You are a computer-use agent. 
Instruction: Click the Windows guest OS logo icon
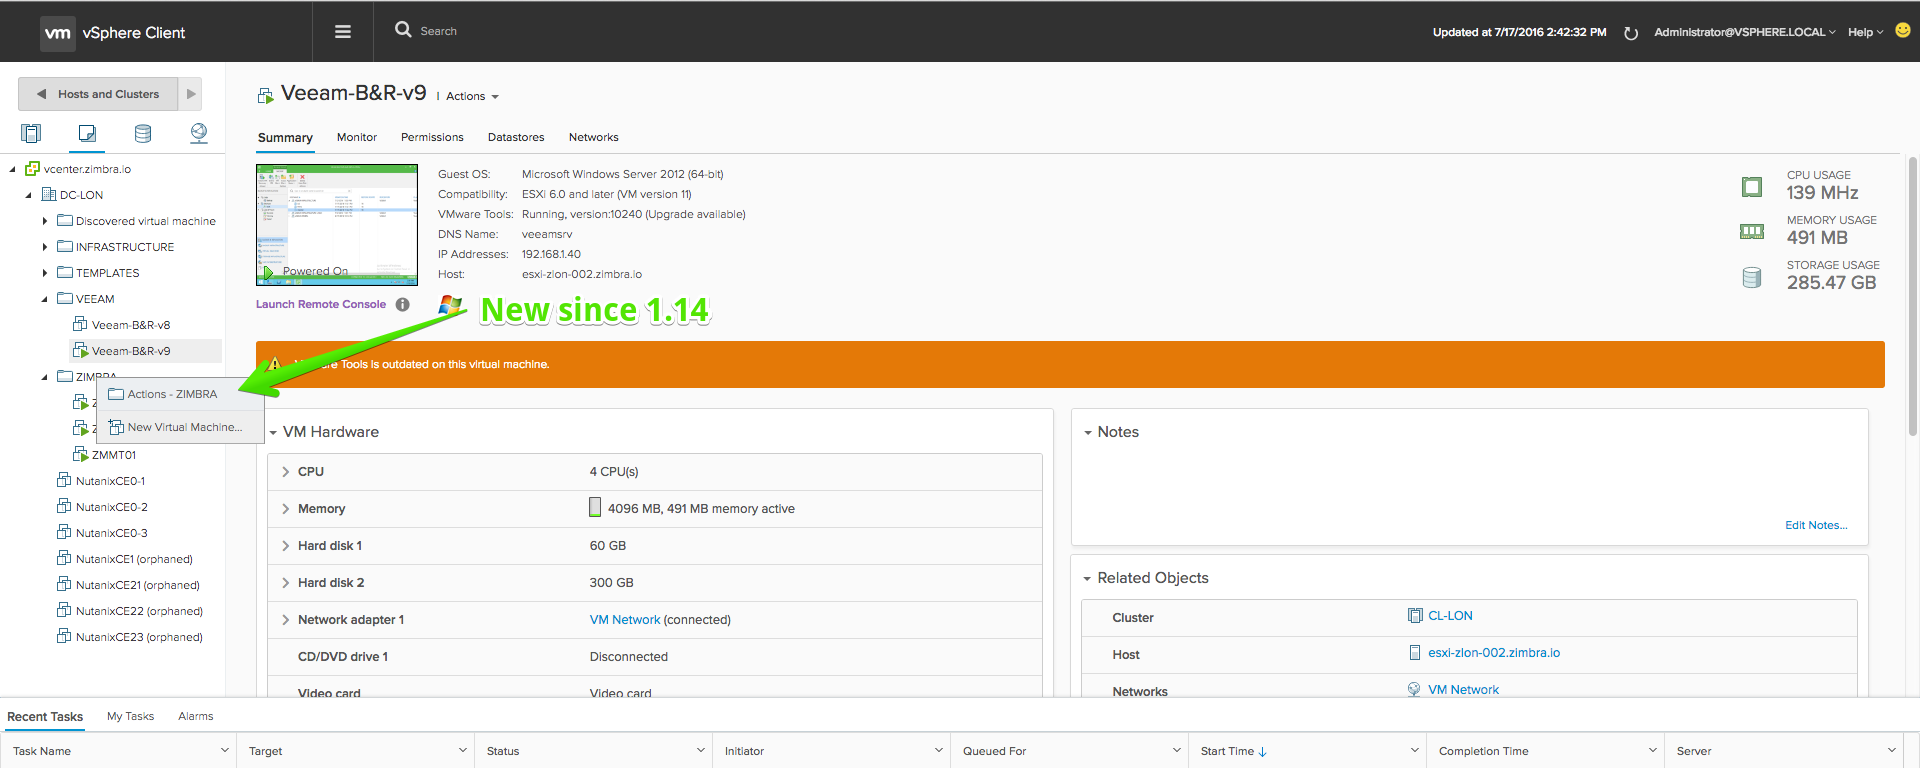pos(450,305)
